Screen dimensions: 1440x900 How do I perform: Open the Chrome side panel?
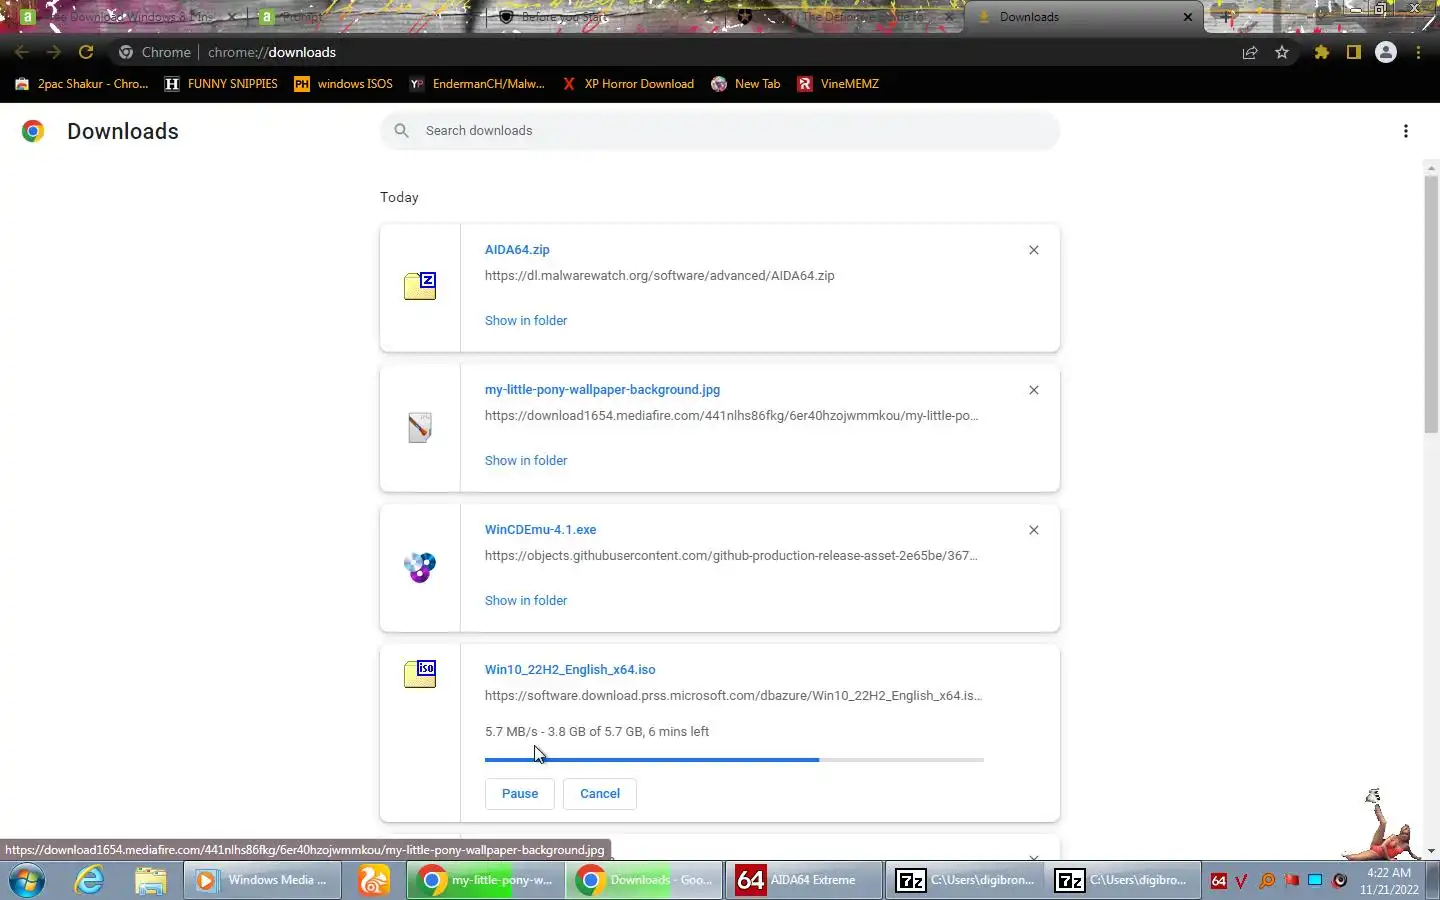(x=1354, y=52)
